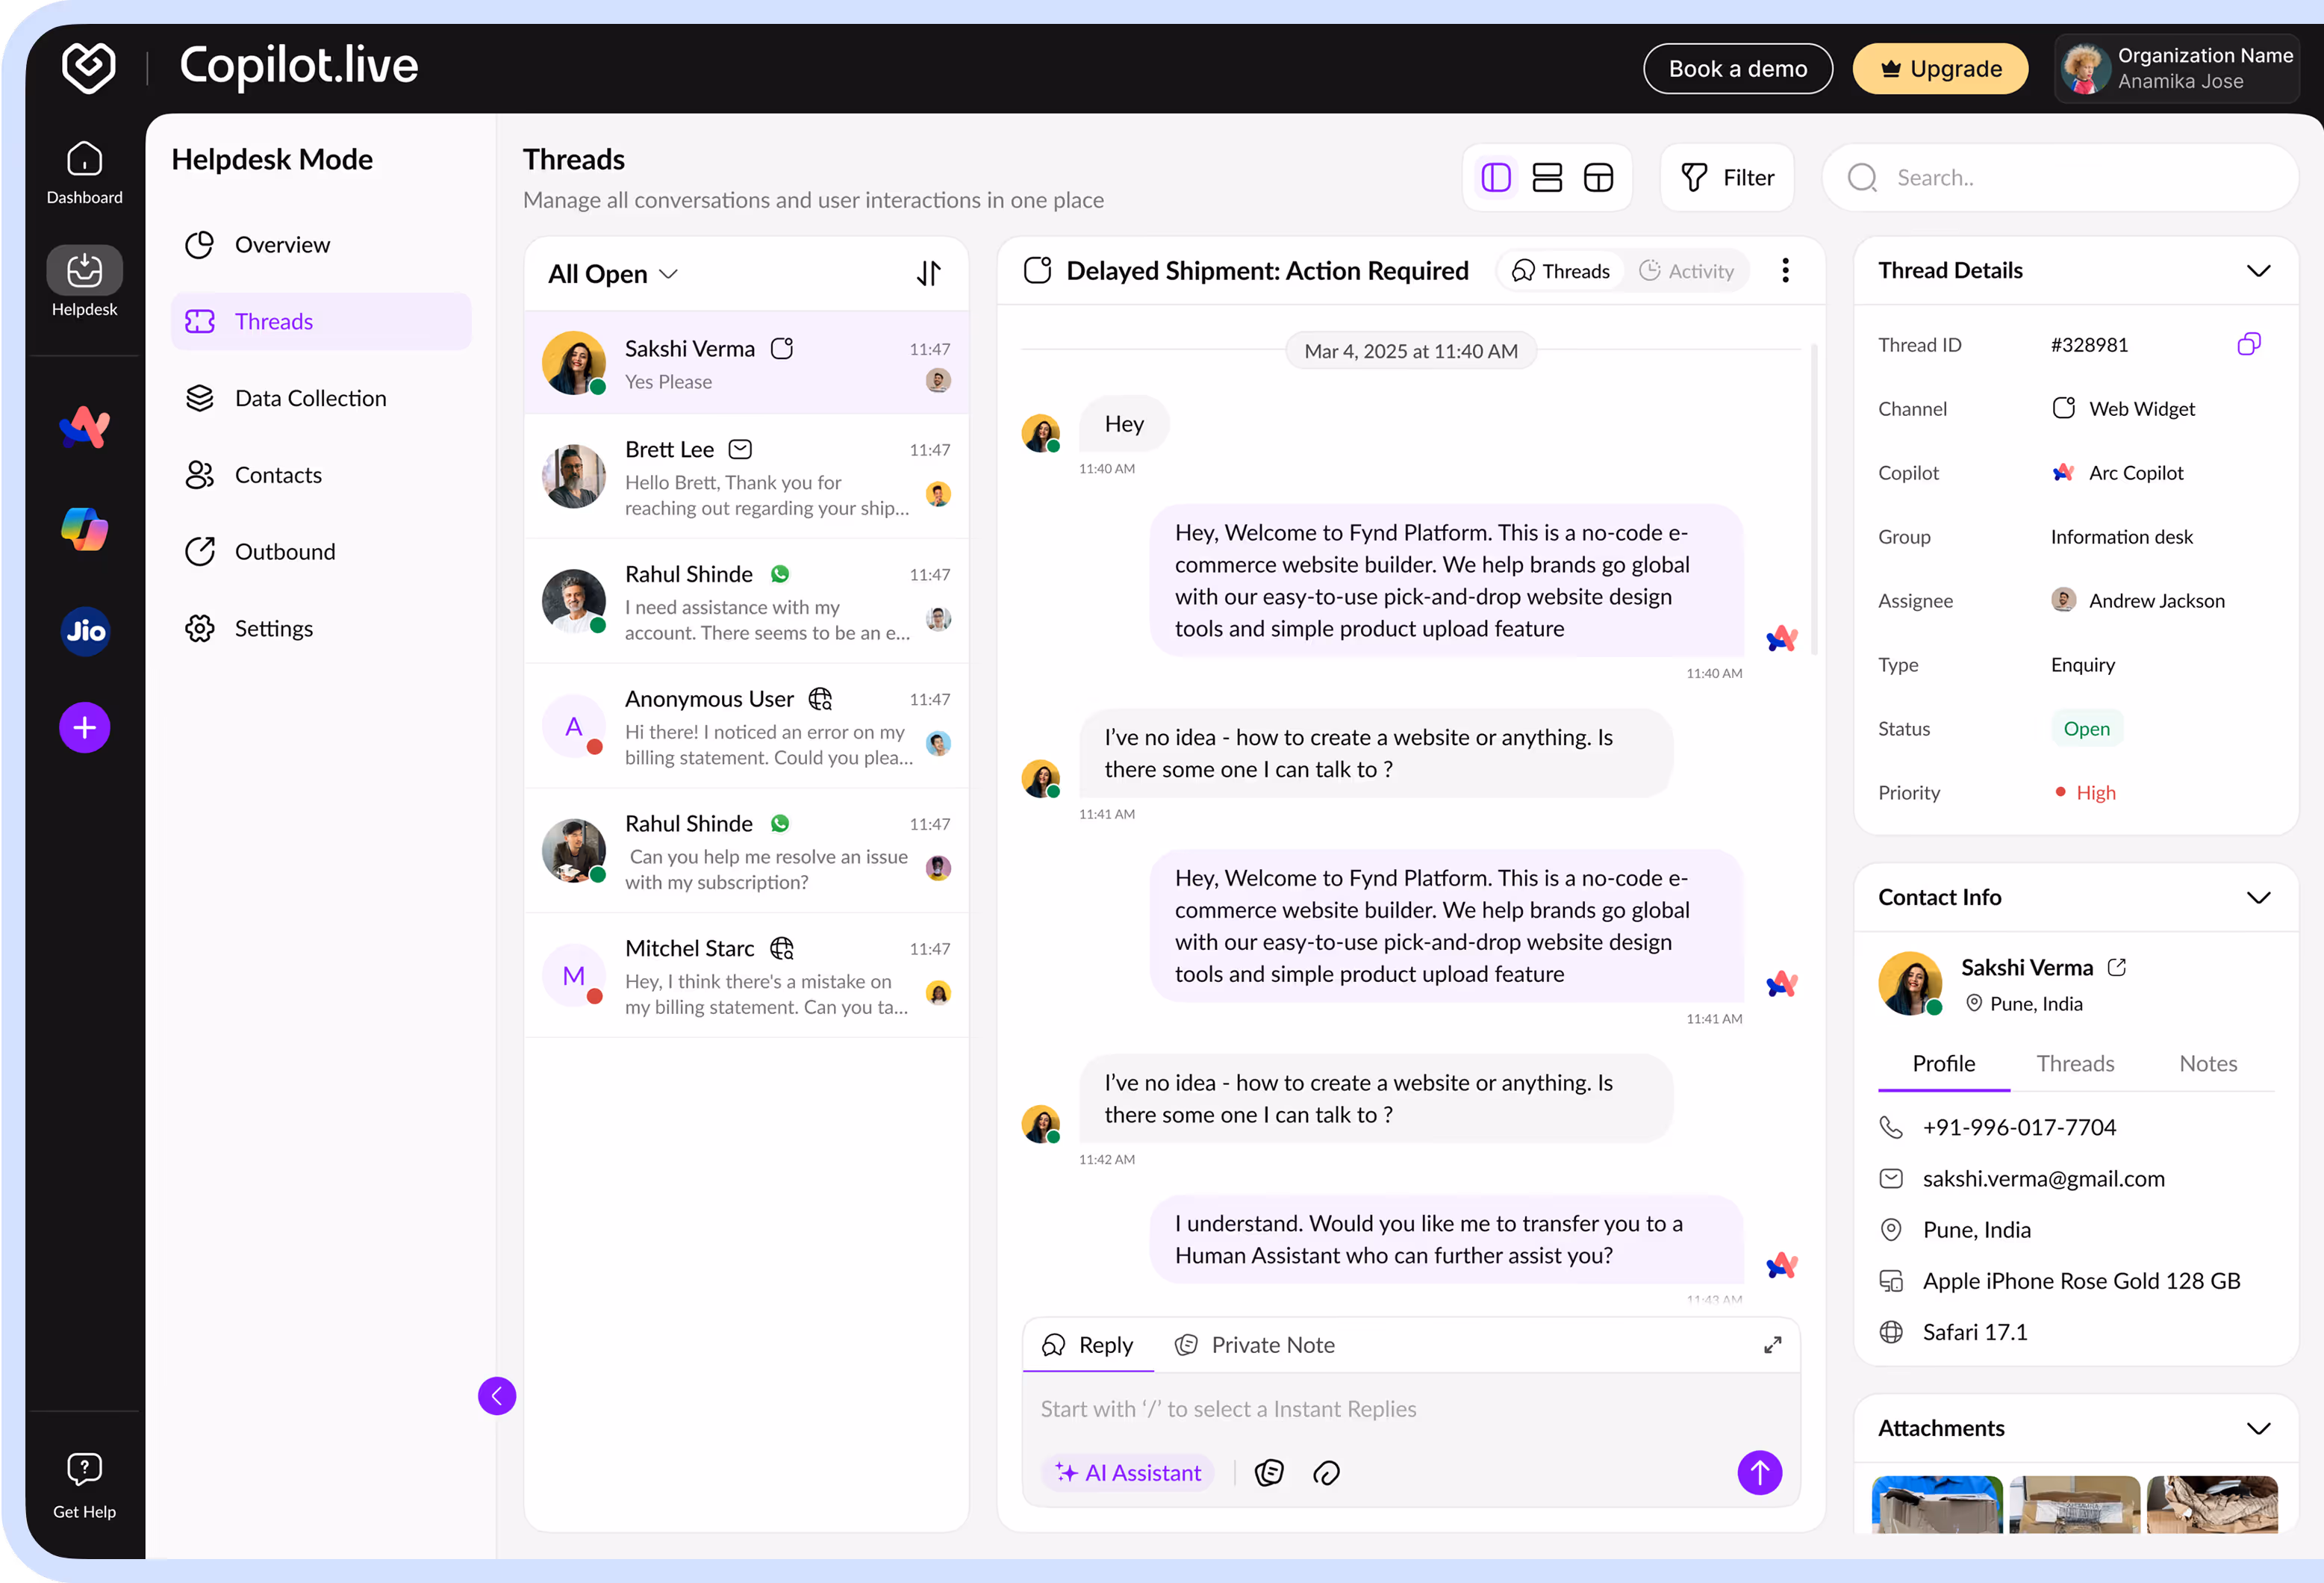
Task: Click the search magnifier icon
Action: click(x=1861, y=177)
